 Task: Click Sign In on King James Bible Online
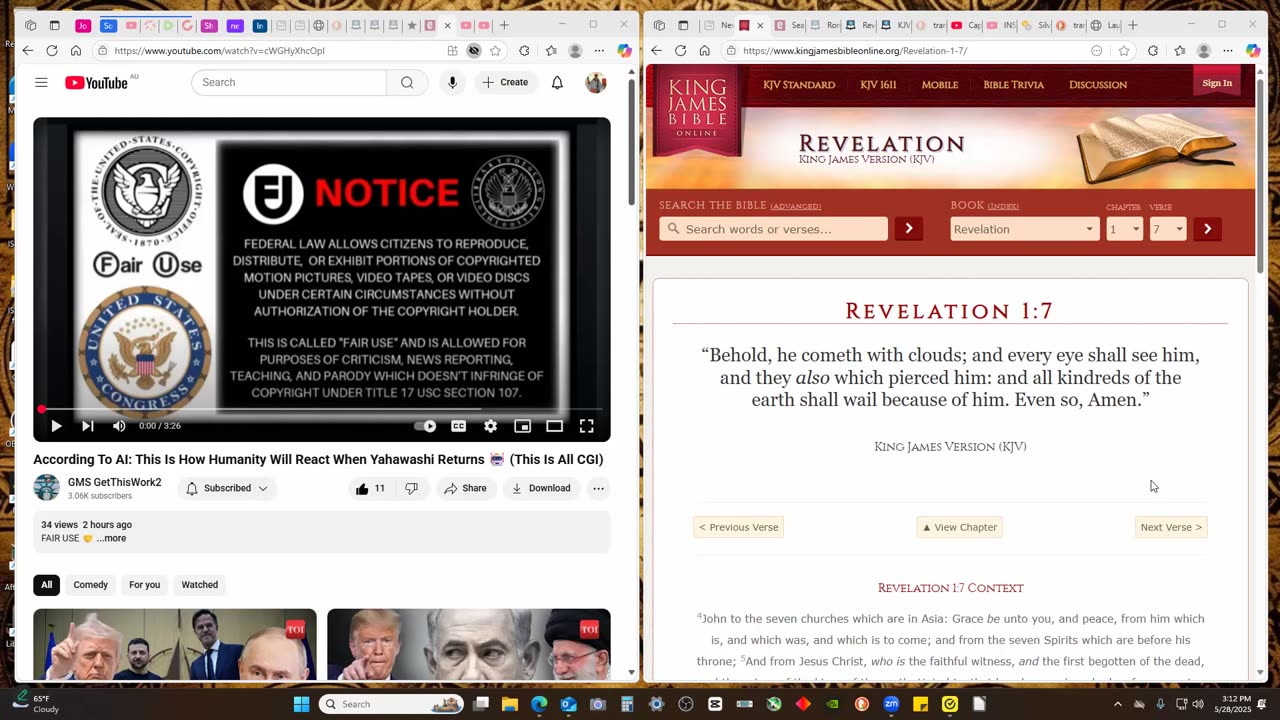point(1217,83)
